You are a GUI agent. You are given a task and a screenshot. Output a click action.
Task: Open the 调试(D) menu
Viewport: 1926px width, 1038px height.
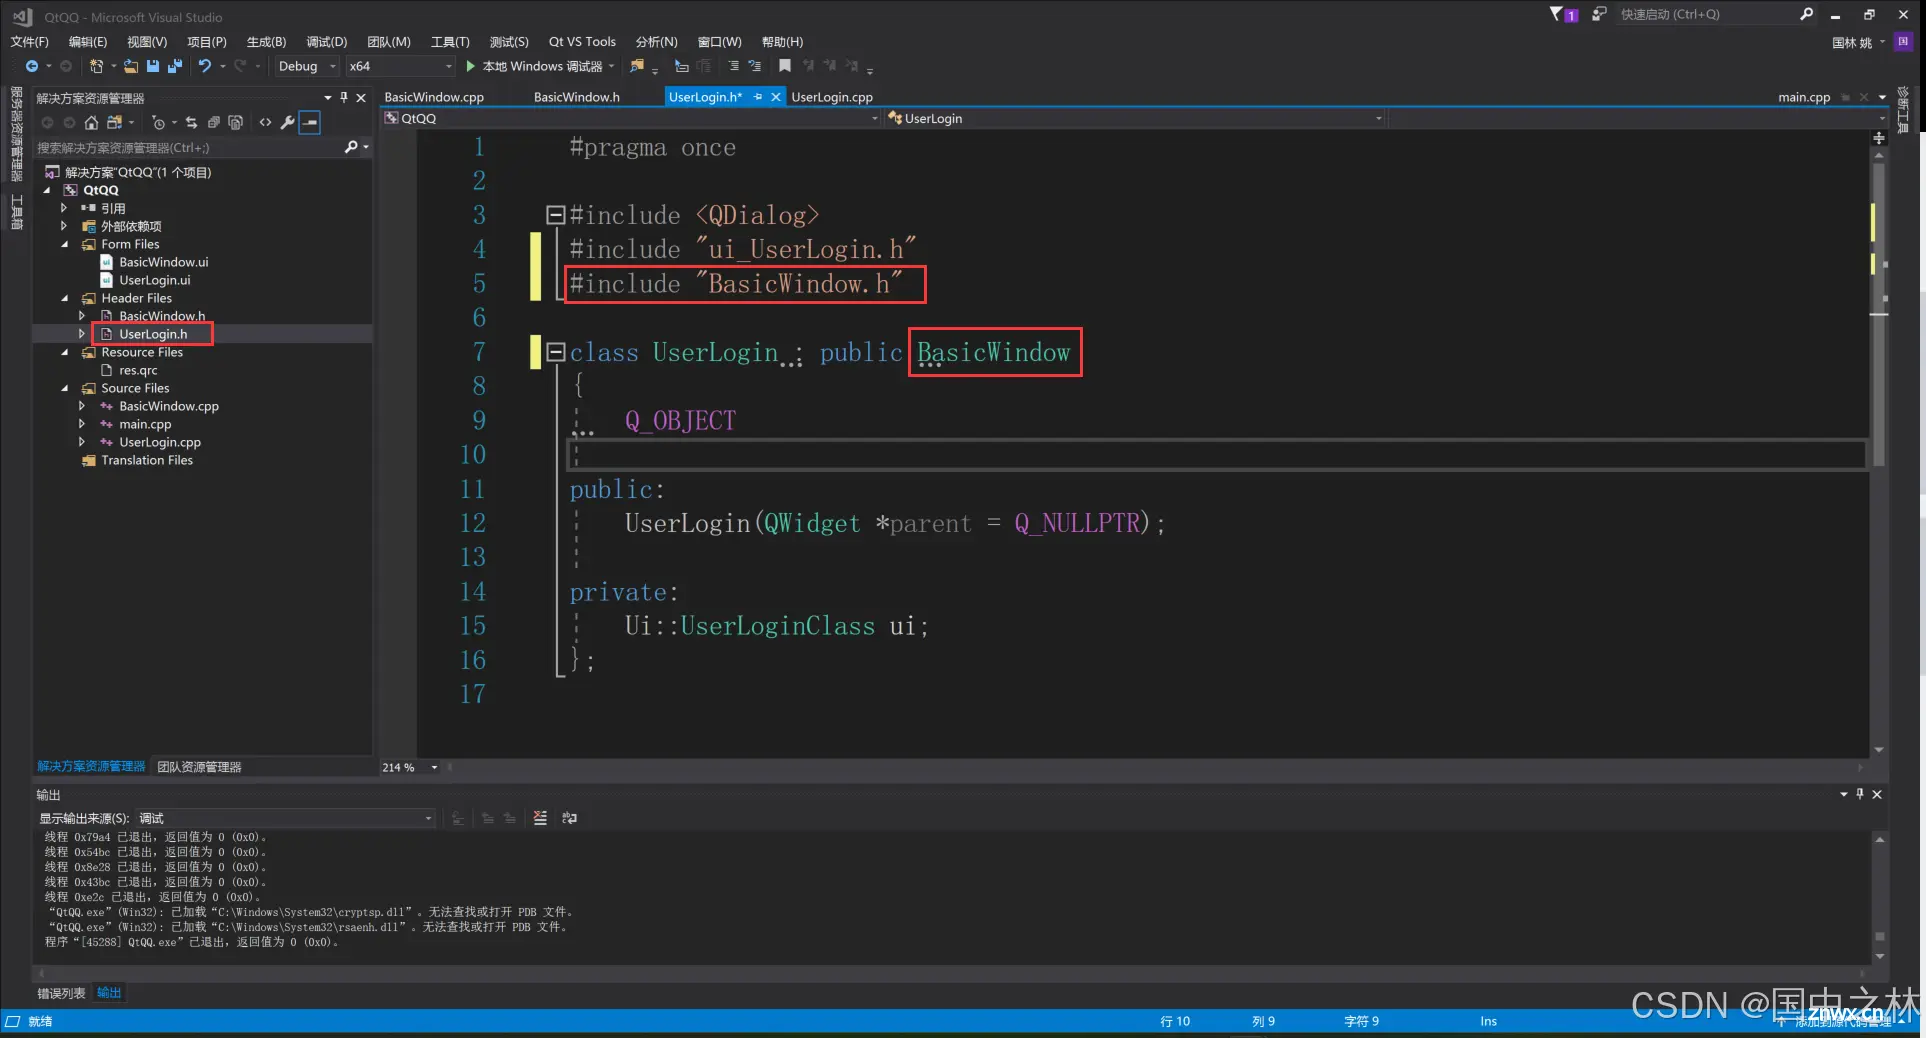[x=326, y=42]
